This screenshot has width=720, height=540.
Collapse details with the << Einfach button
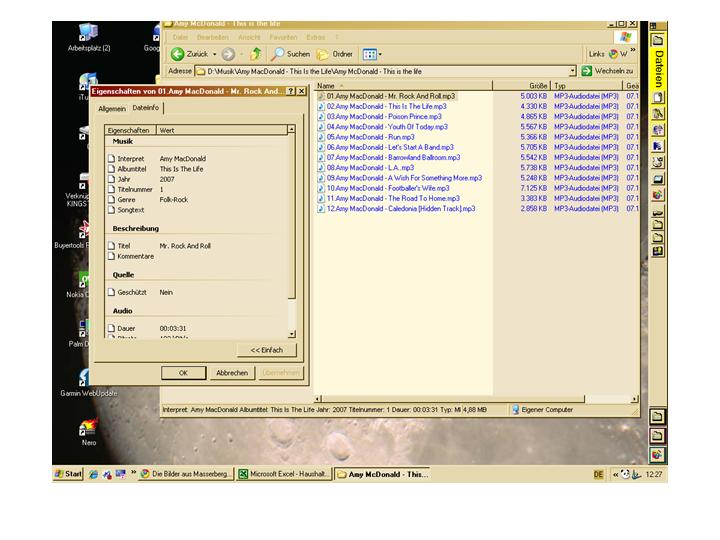point(266,350)
